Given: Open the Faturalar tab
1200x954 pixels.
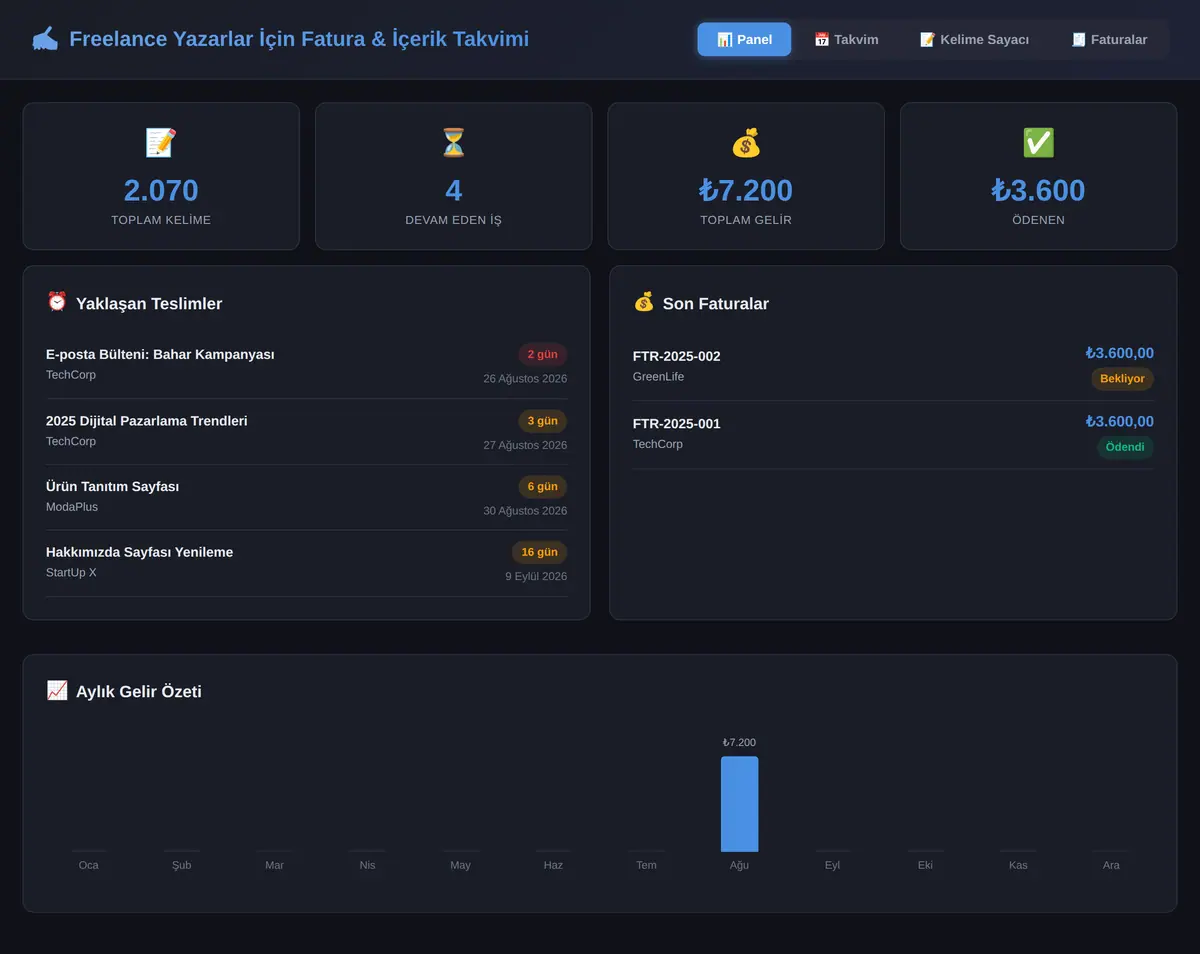Looking at the screenshot, I should click(1109, 39).
